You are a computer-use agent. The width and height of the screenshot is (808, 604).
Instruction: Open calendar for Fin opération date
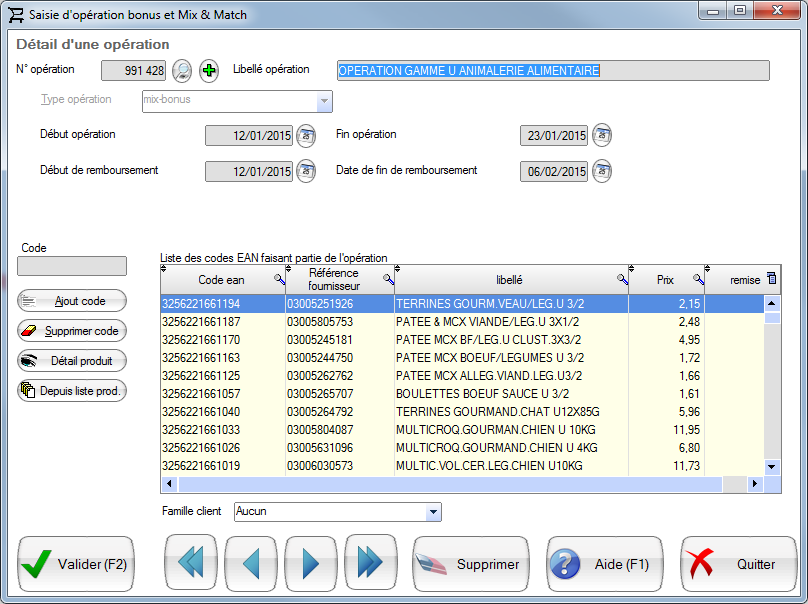pyautogui.click(x=601, y=135)
